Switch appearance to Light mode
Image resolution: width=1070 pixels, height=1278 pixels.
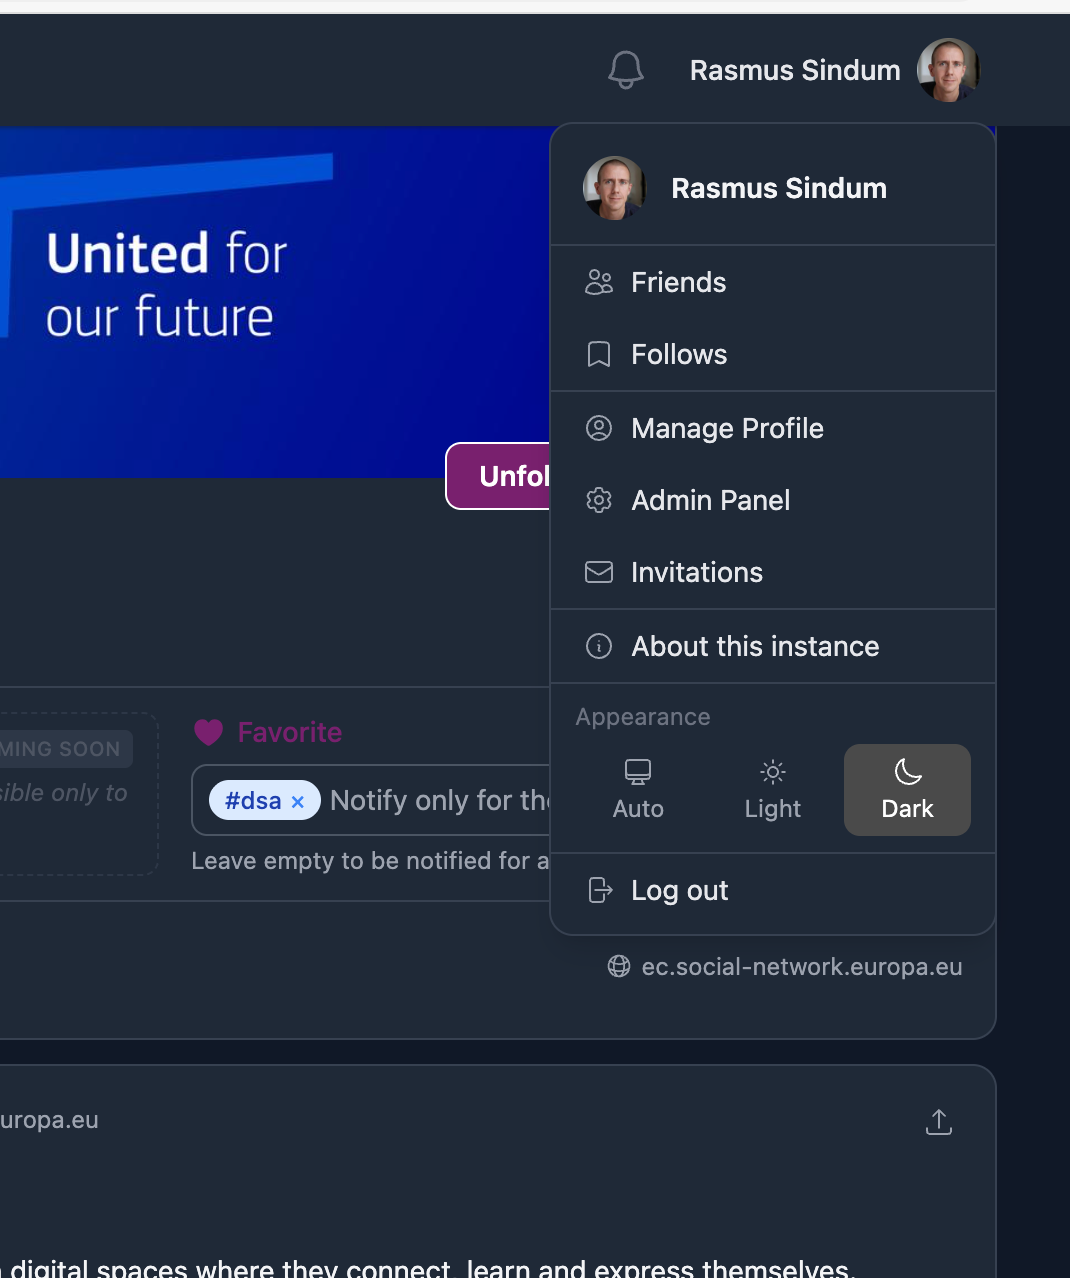[772, 789]
